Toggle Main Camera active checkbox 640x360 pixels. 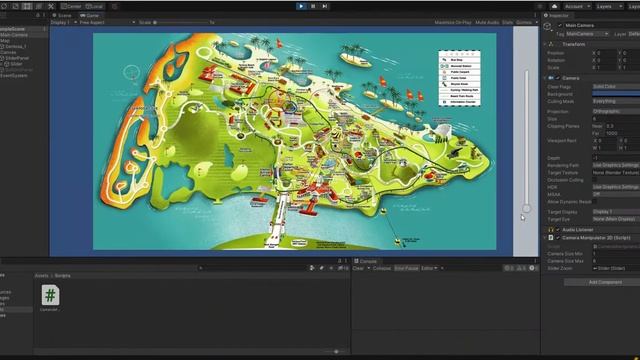(560, 25)
